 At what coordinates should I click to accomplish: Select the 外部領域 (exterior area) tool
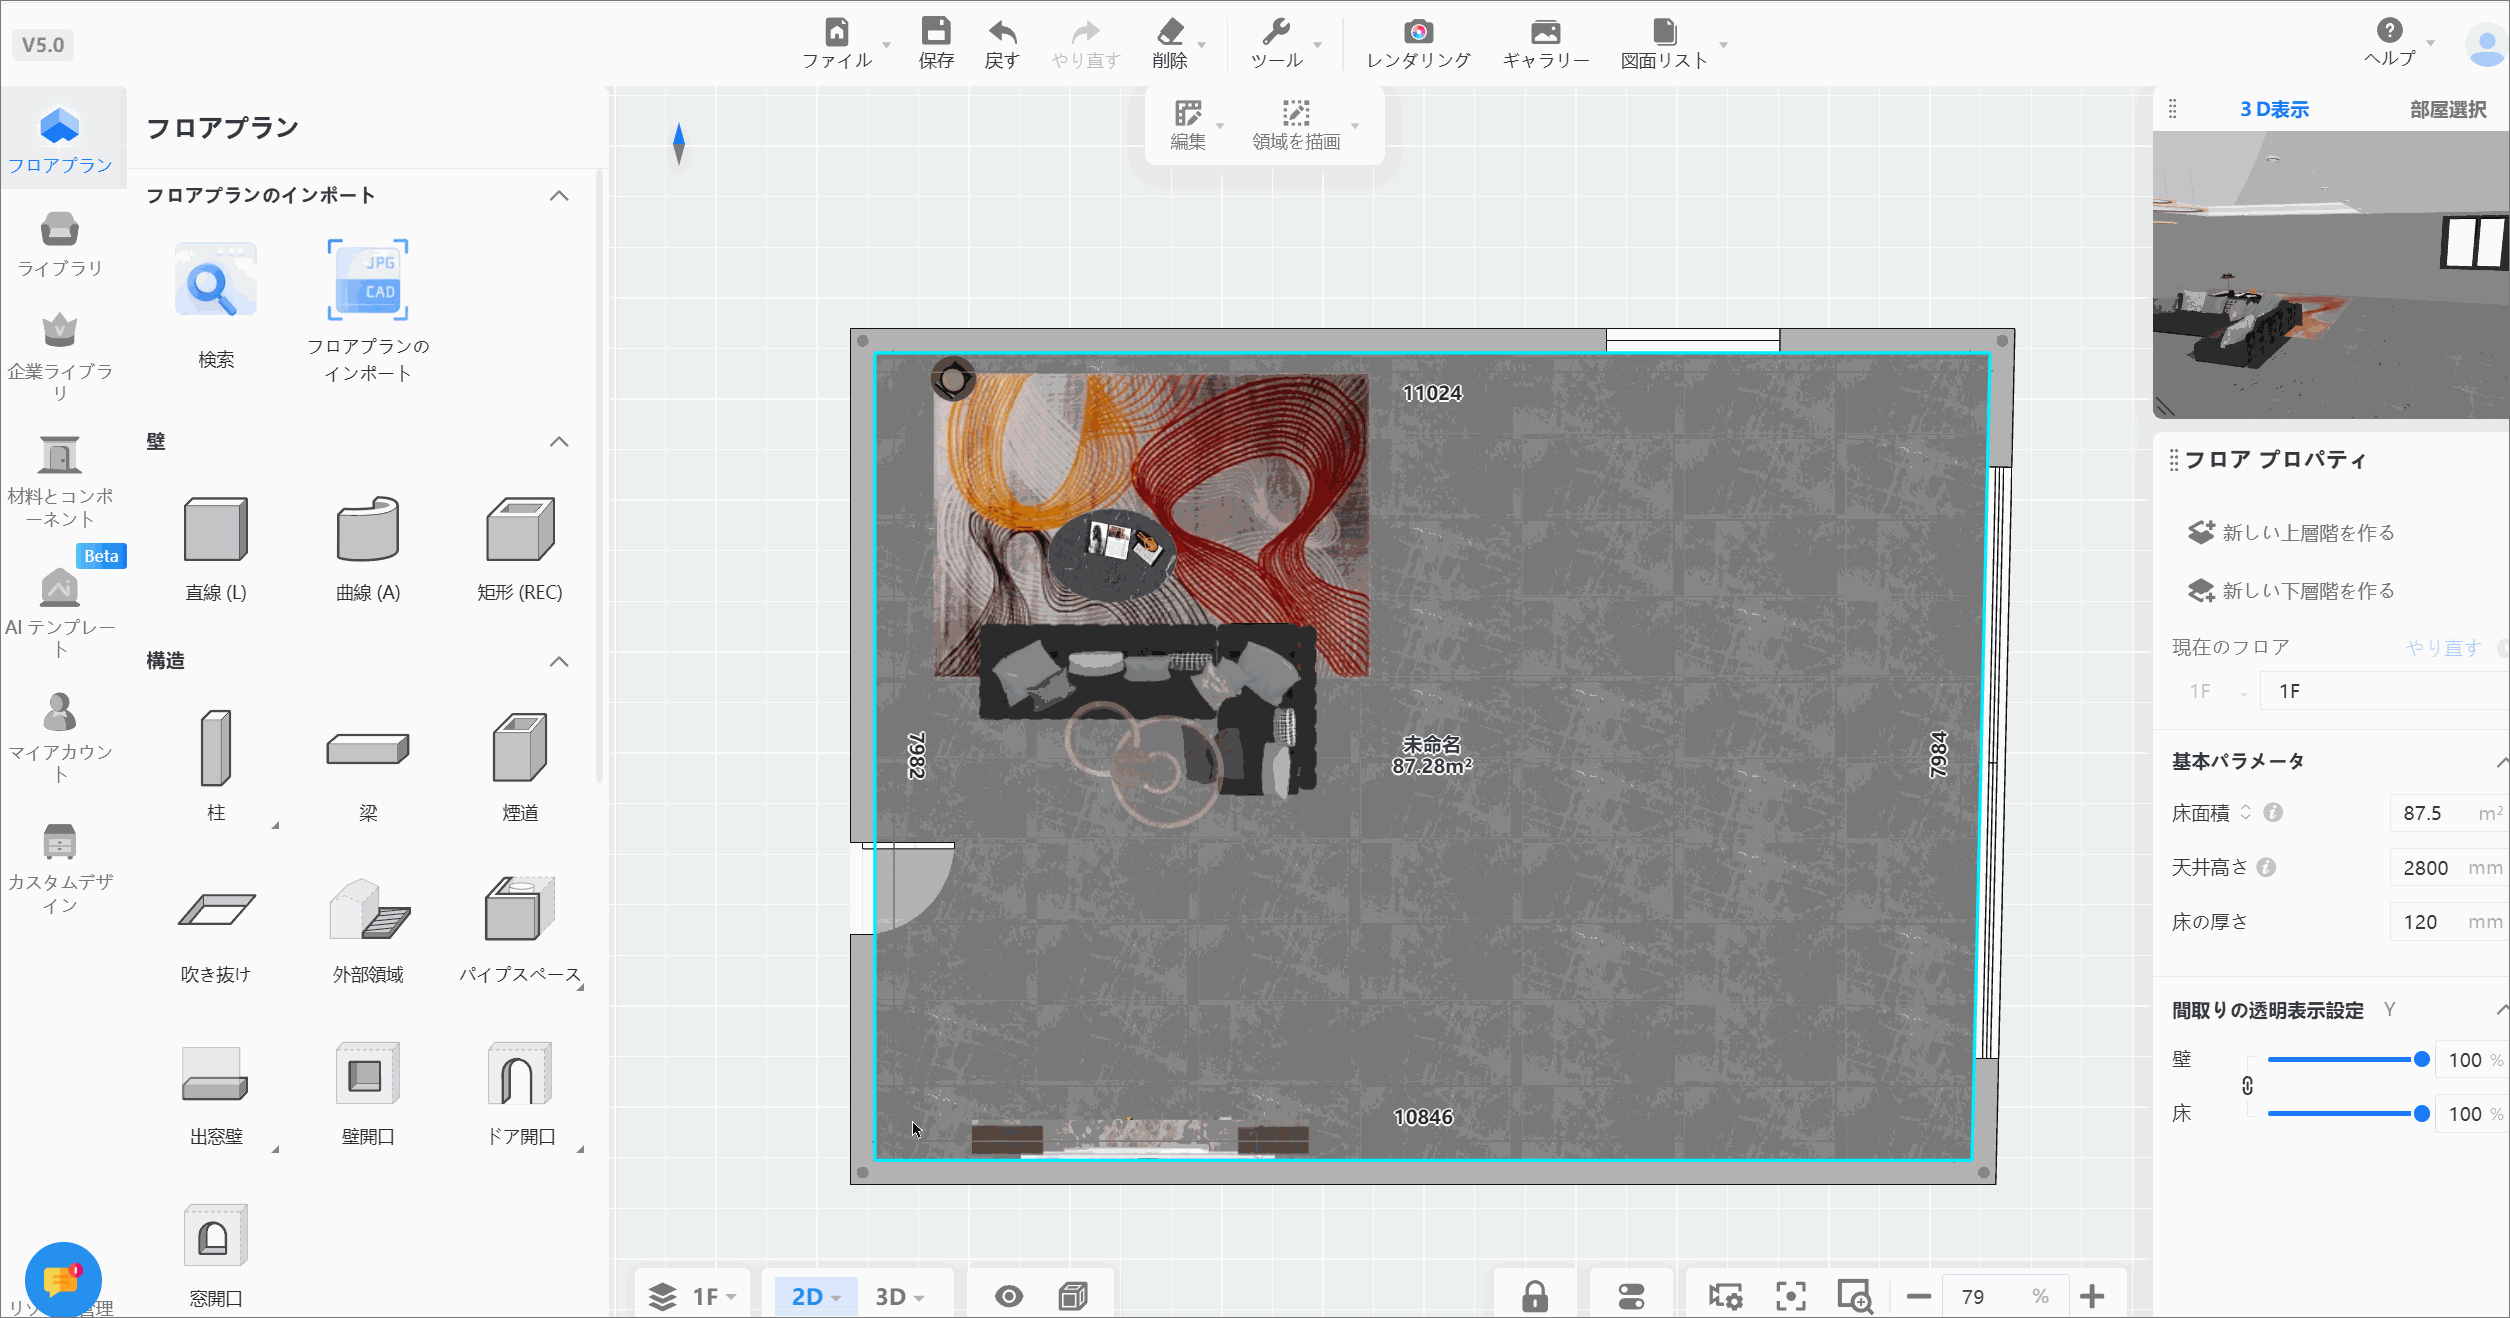pos(368,930)
